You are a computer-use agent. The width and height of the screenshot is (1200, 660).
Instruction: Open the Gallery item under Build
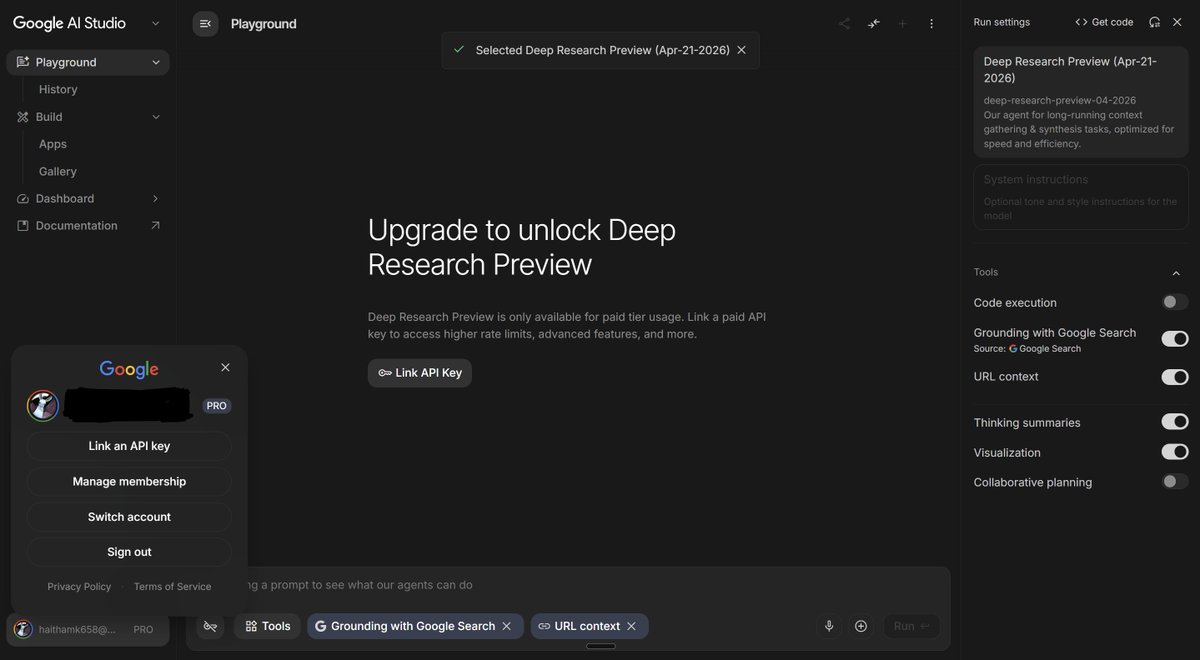[x=58, y=172]
